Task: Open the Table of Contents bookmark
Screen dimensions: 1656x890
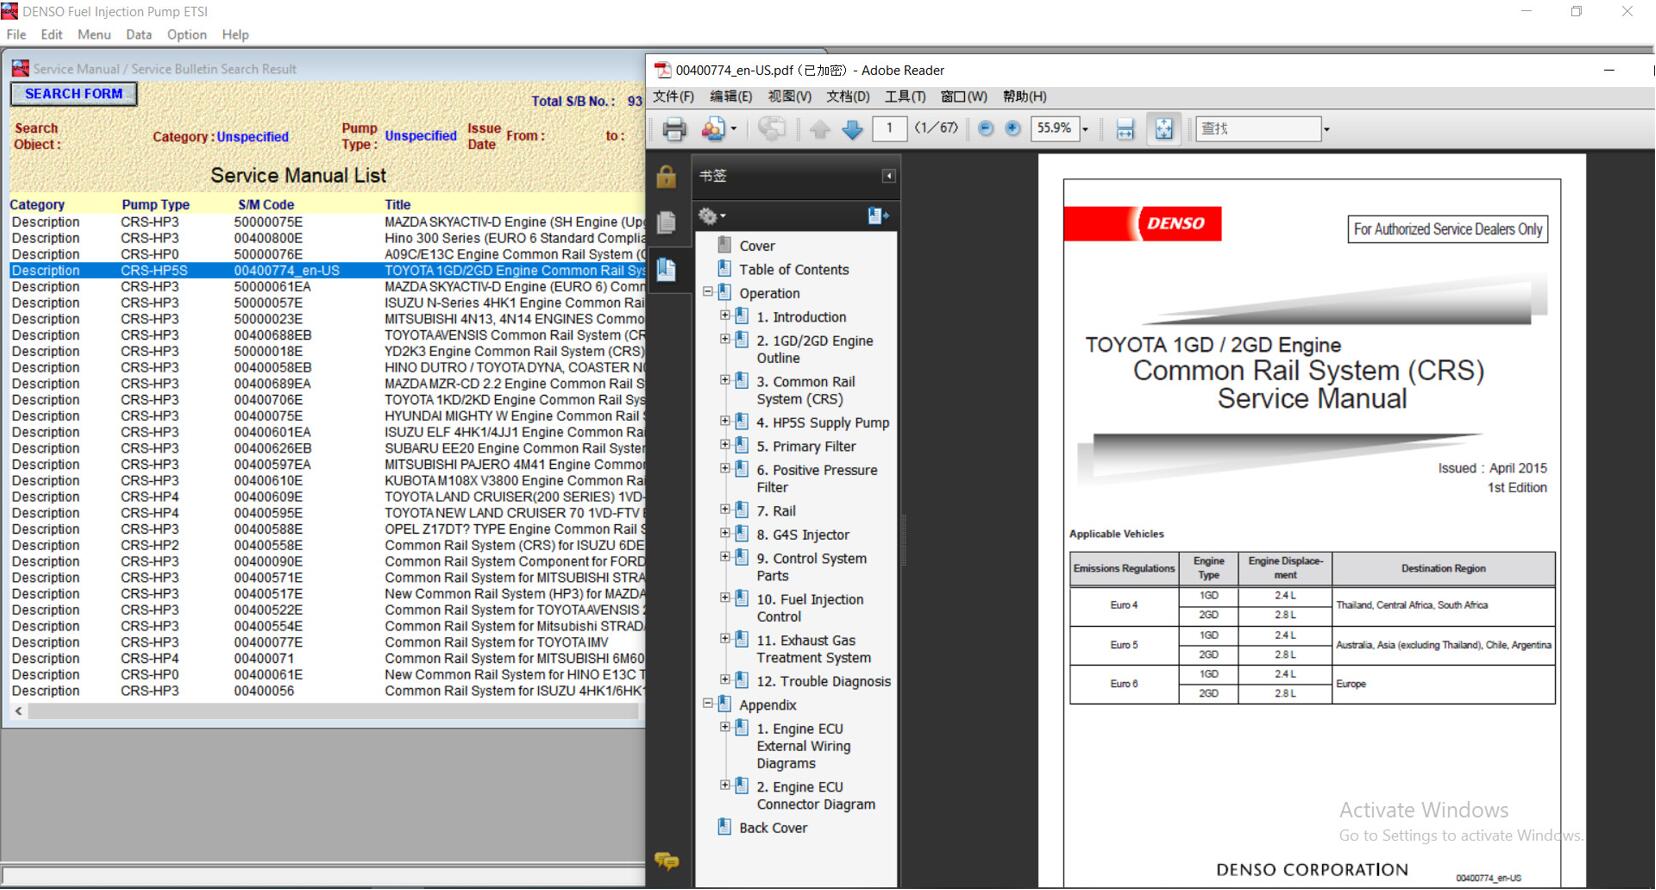Action: pos(794,269)
